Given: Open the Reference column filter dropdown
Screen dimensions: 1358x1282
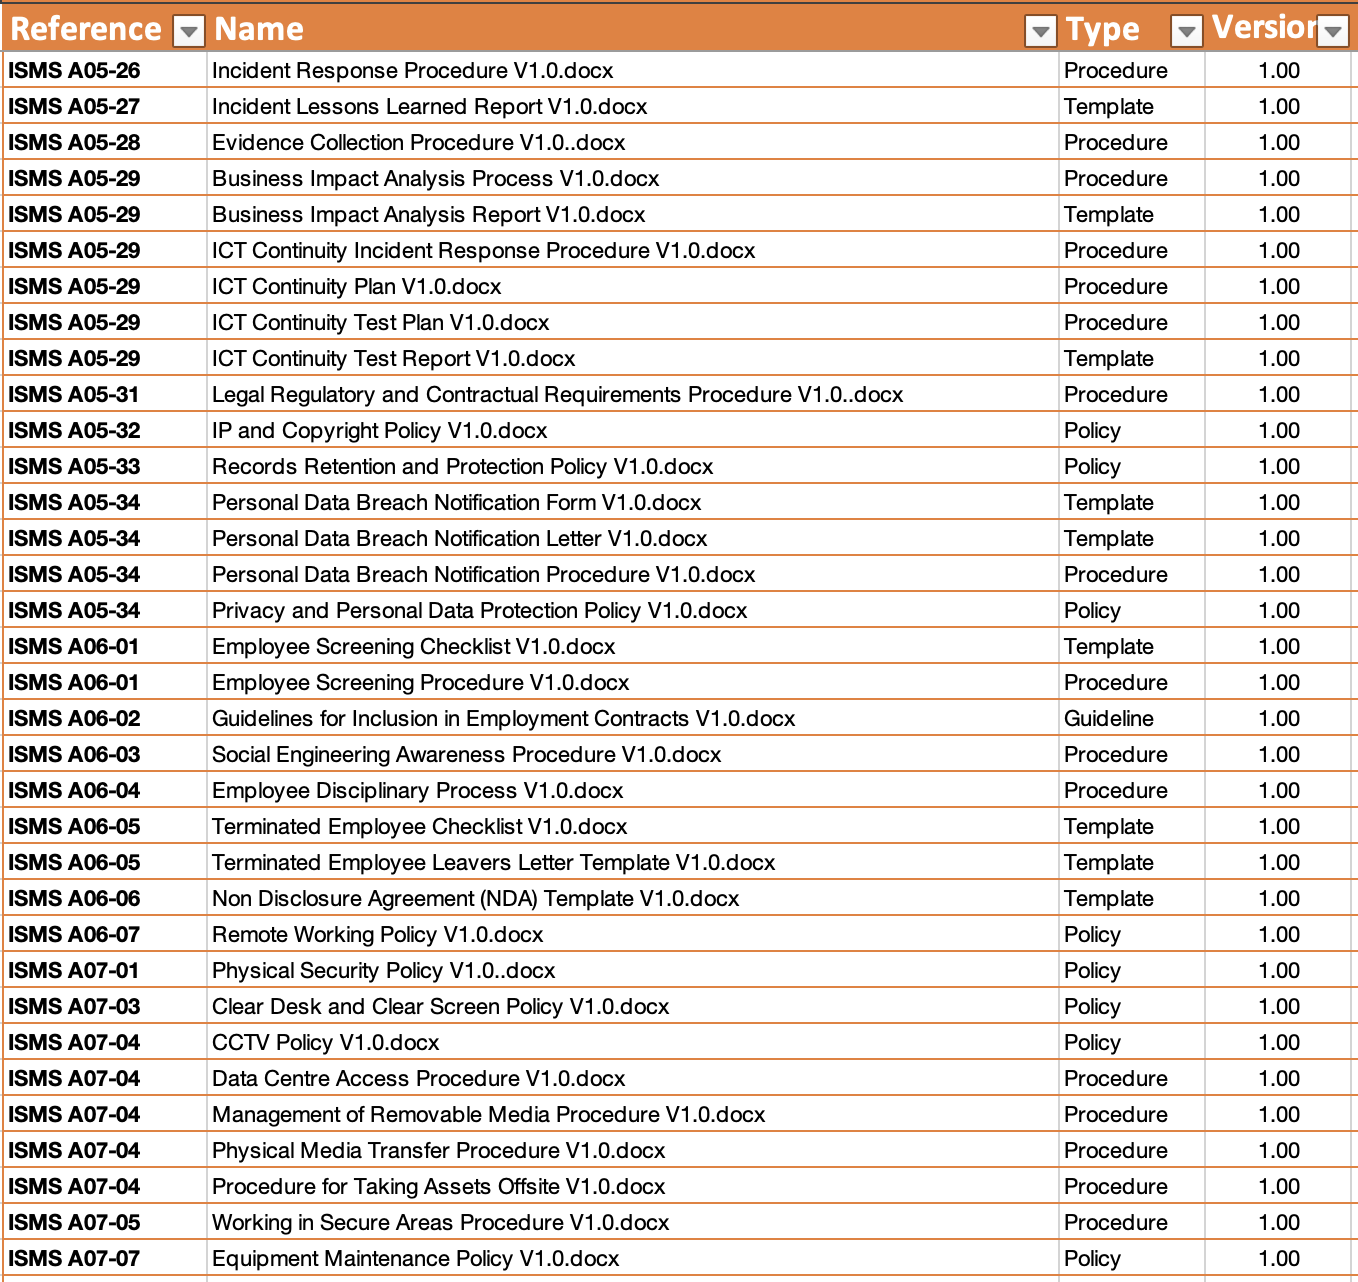Looking at the screenshot, I should point(188,32).
